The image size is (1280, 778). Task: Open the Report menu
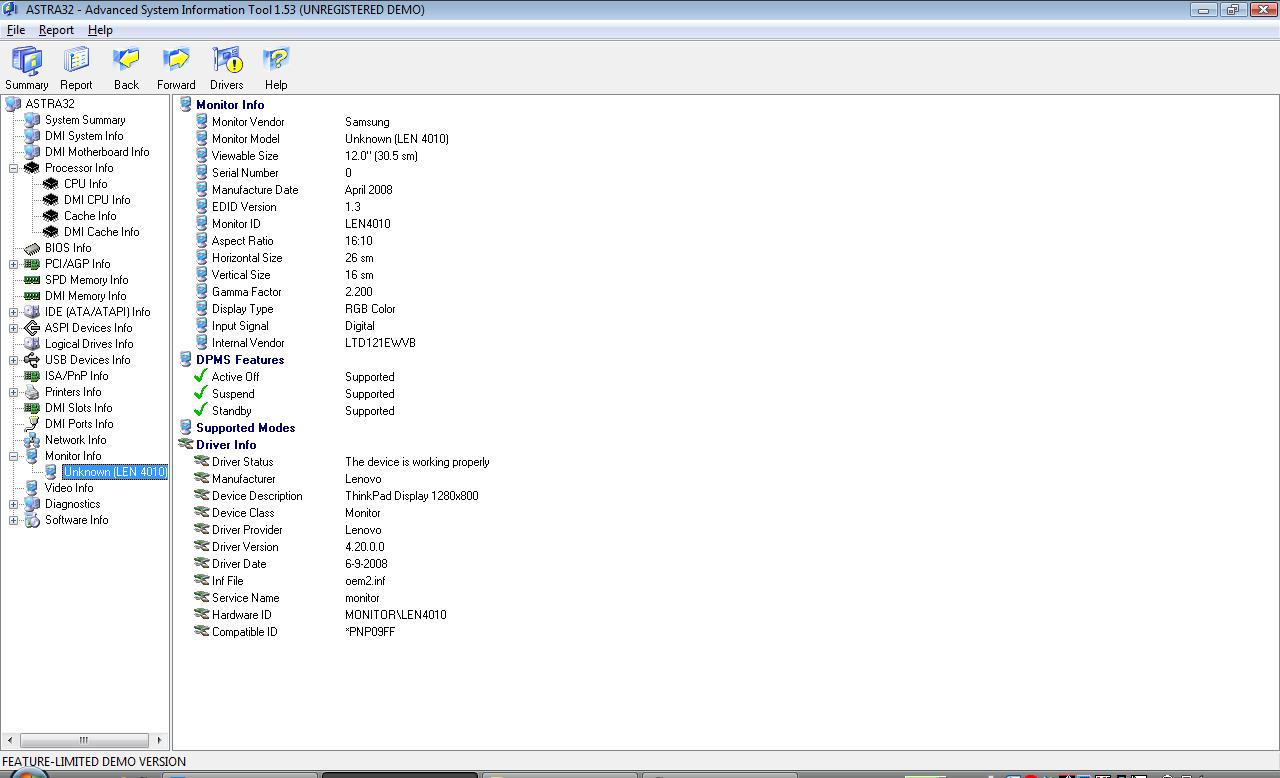point(56,30)
